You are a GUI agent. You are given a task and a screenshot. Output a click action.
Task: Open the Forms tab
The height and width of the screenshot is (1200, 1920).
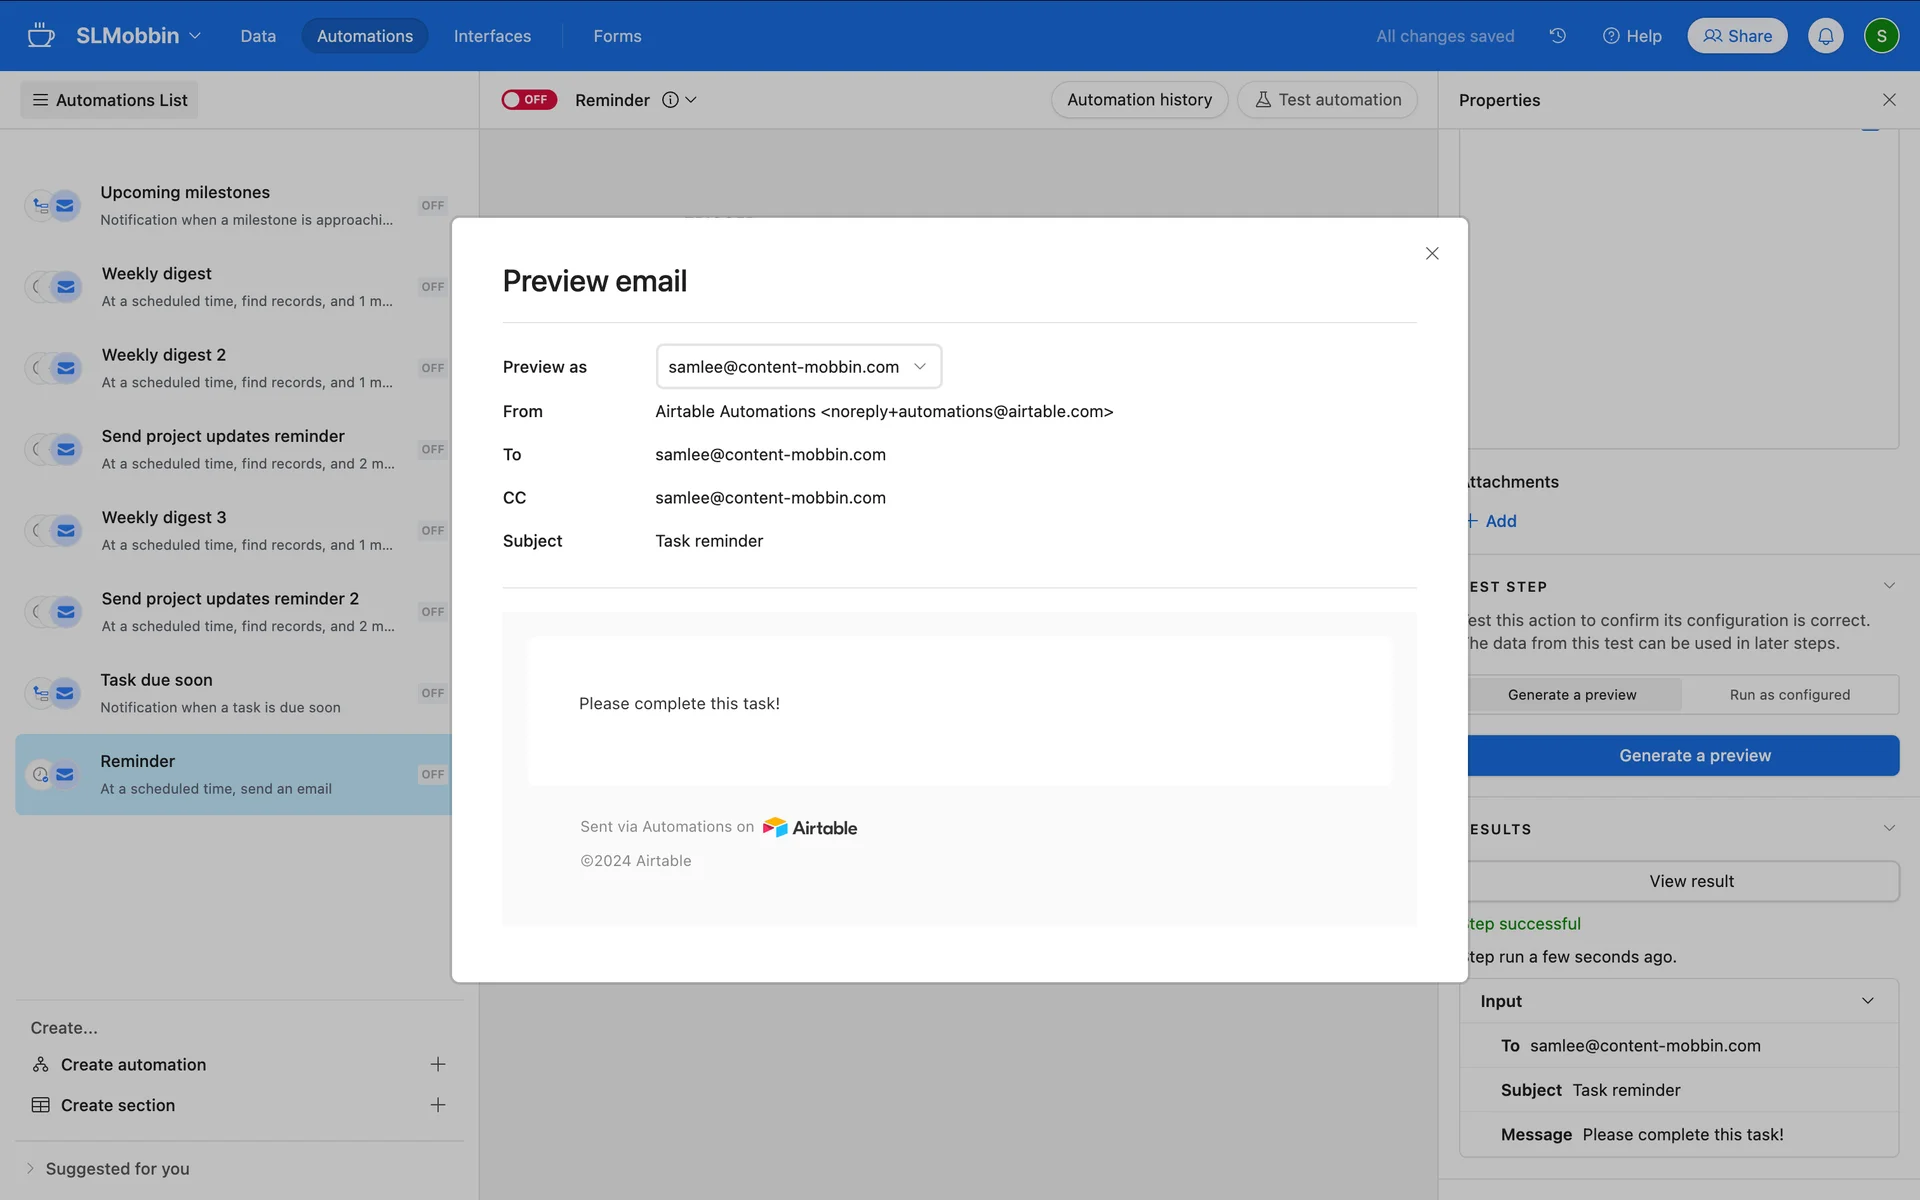(617, 36)
